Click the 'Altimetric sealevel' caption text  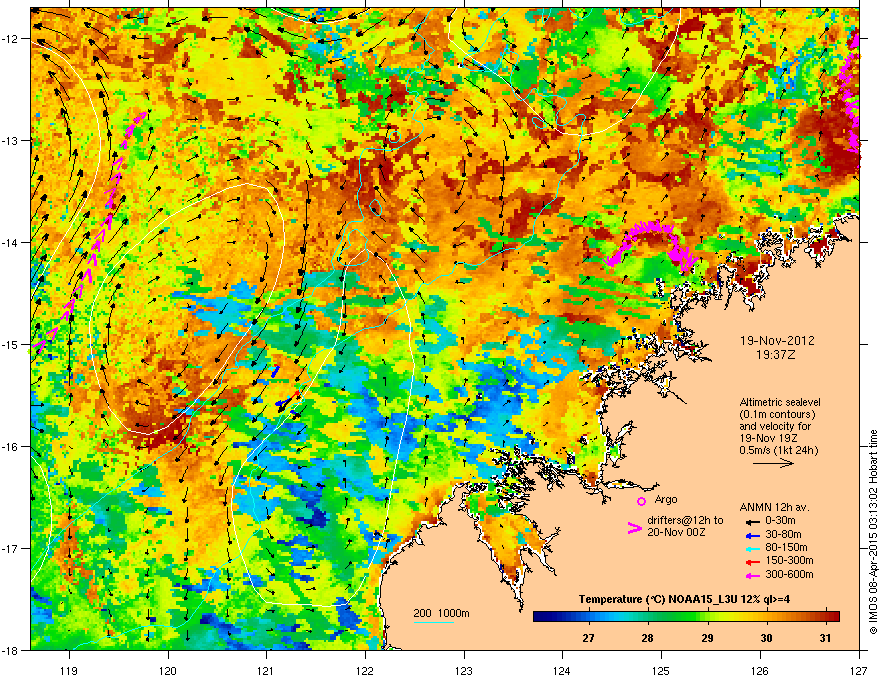[x=780, y=402]
